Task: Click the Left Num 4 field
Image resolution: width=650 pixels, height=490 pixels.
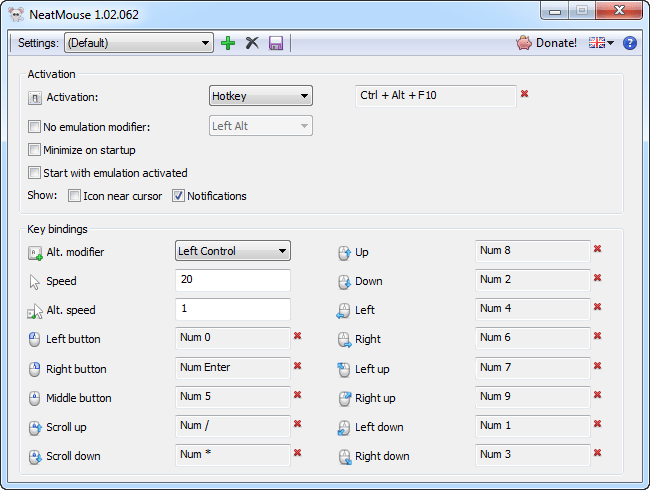Action: click(533, 309)
